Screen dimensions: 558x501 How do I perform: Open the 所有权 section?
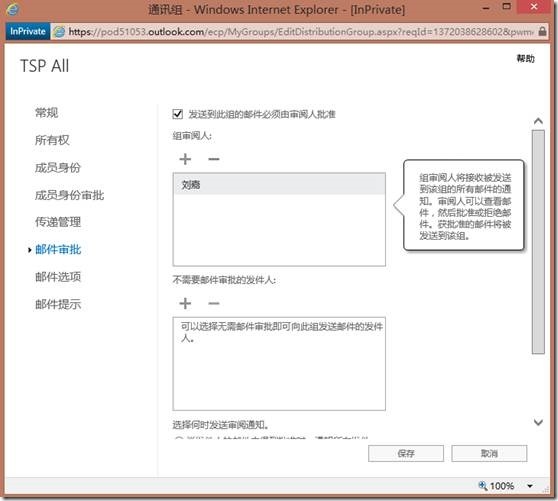(x=52, y=140)
